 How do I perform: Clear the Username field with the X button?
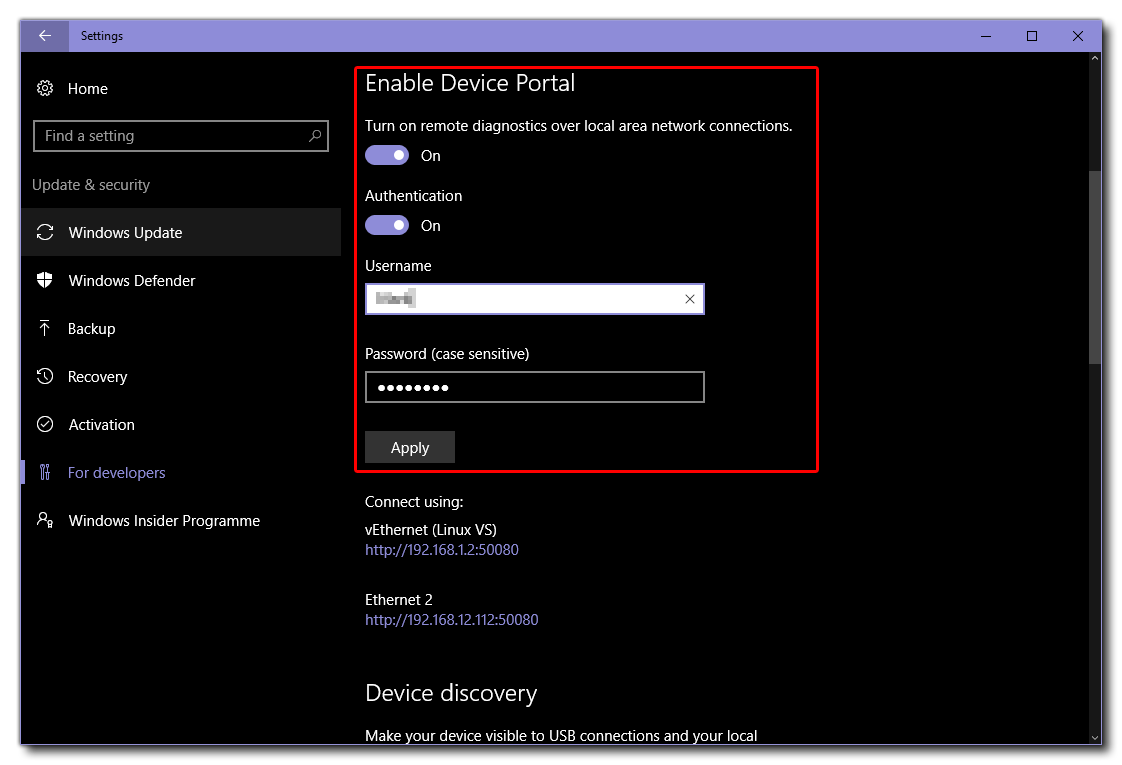click(x=689, y=298)
